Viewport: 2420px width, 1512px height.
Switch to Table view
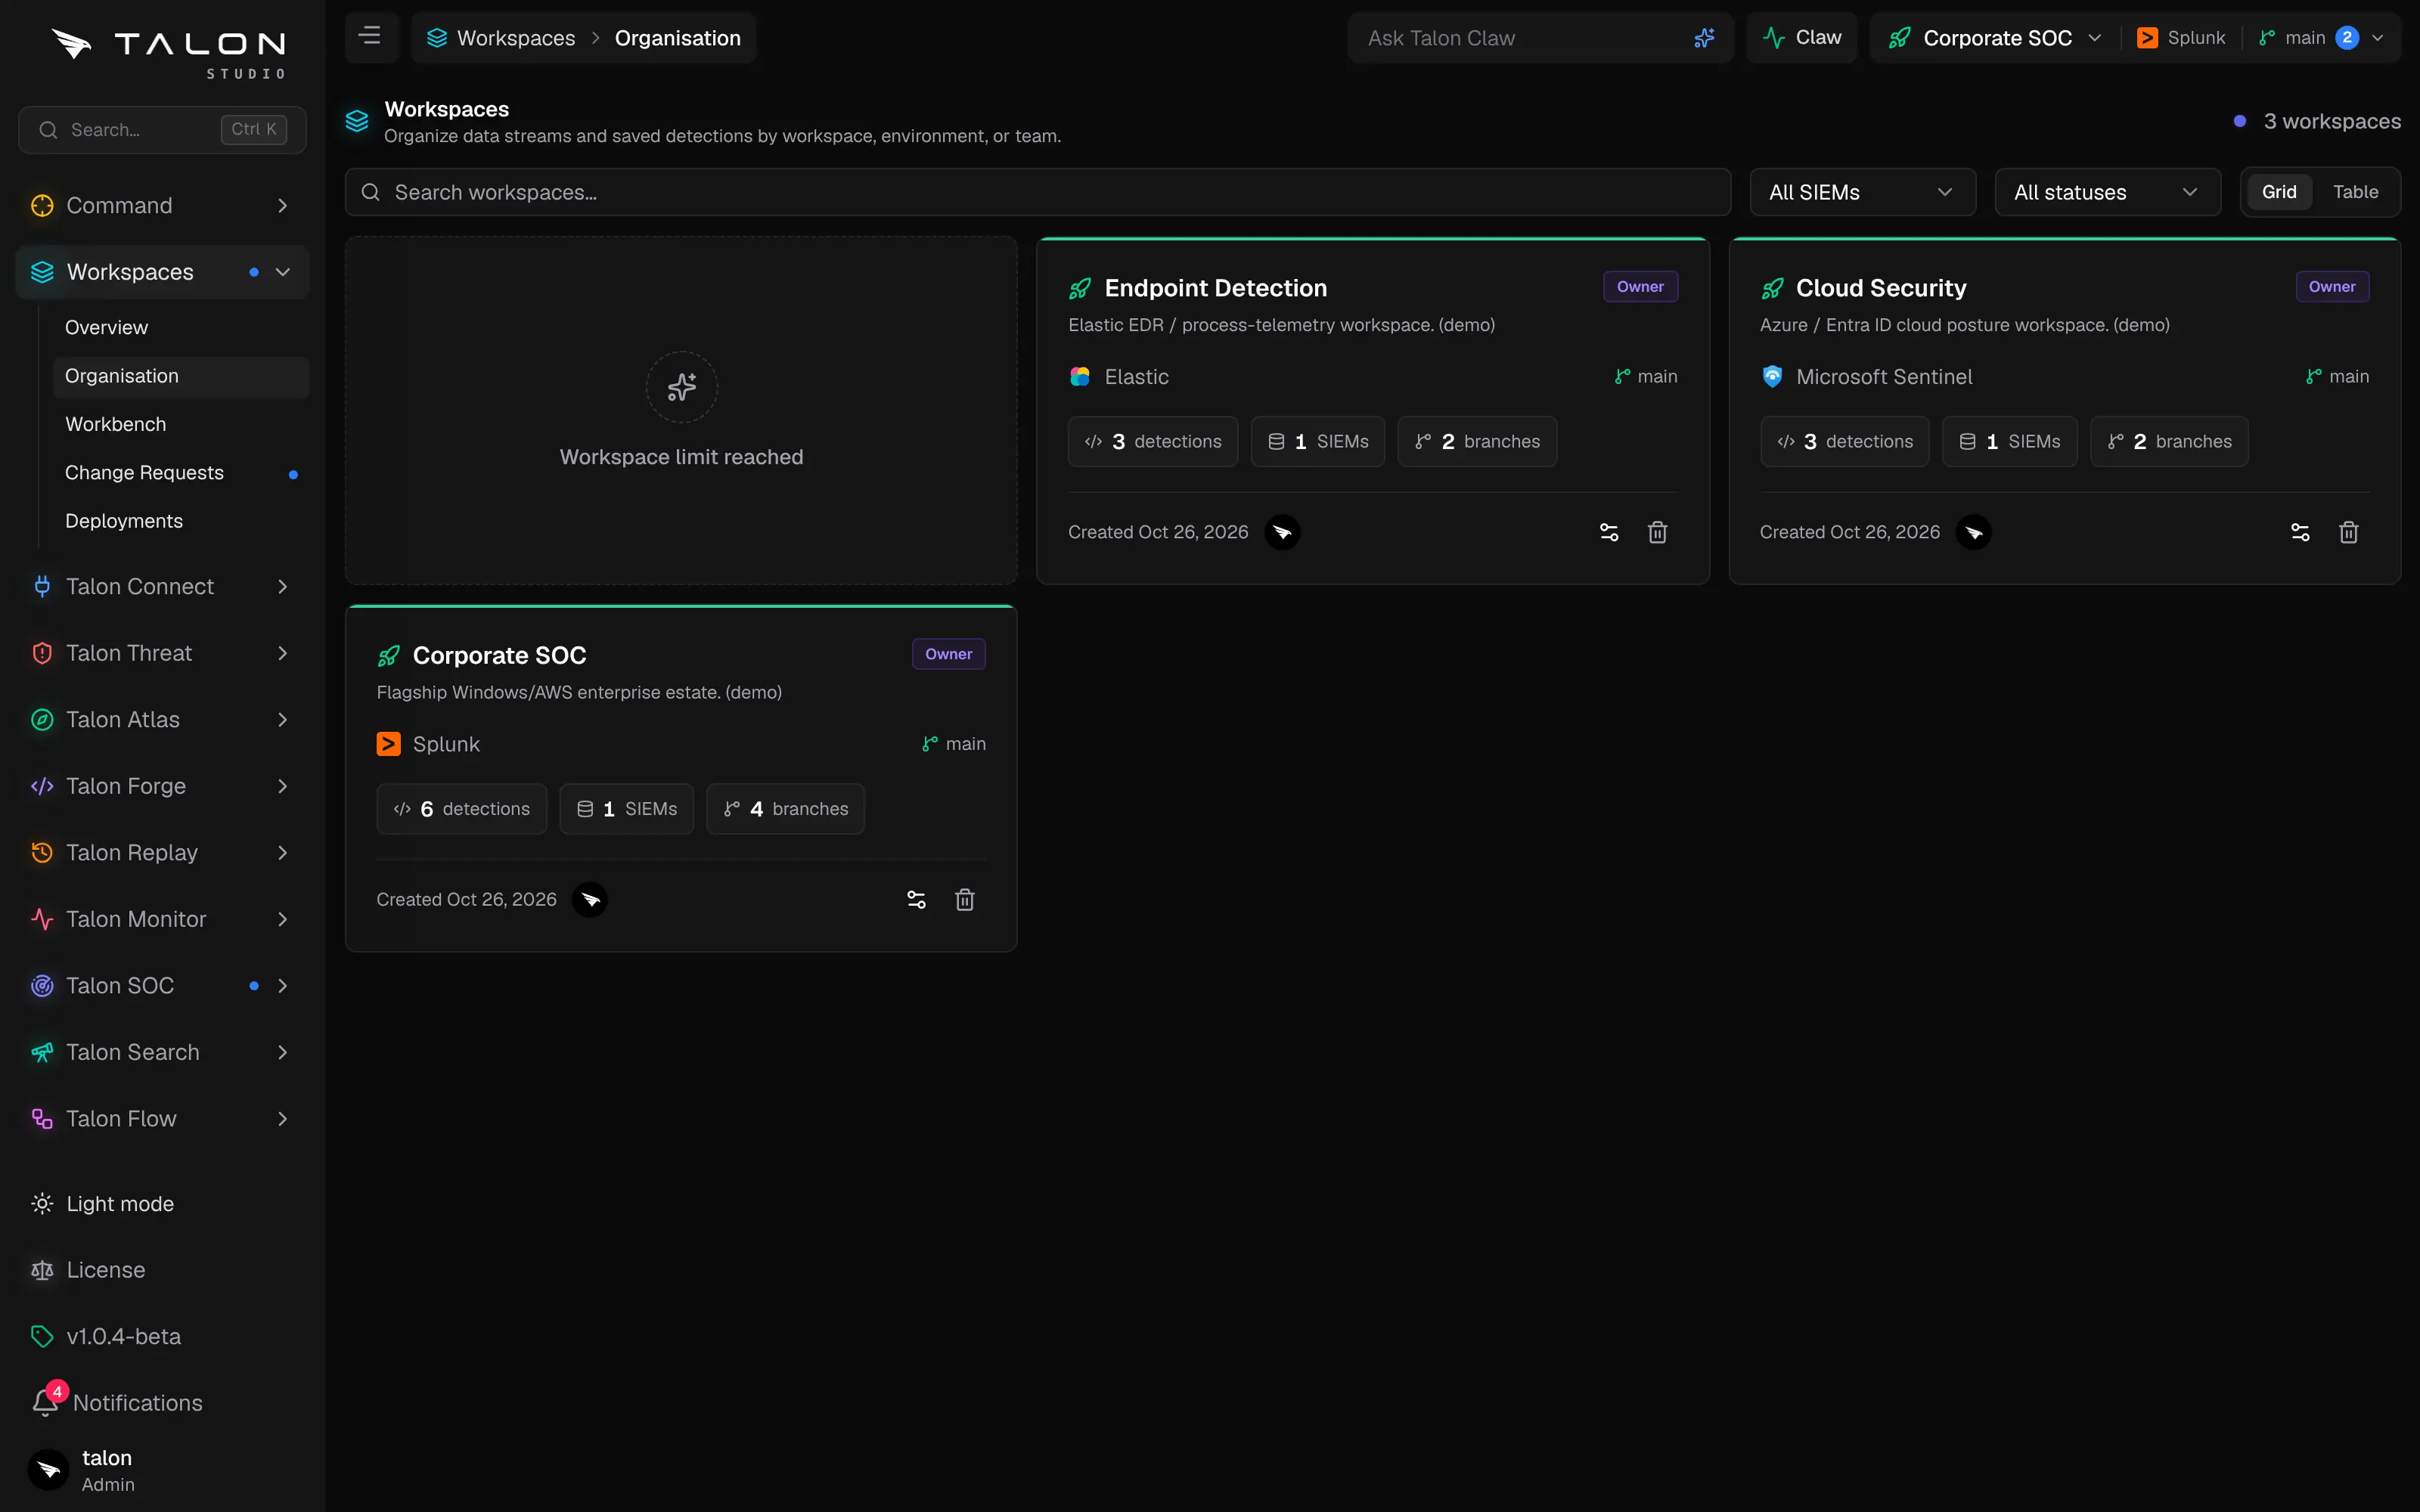[2355, 192]
